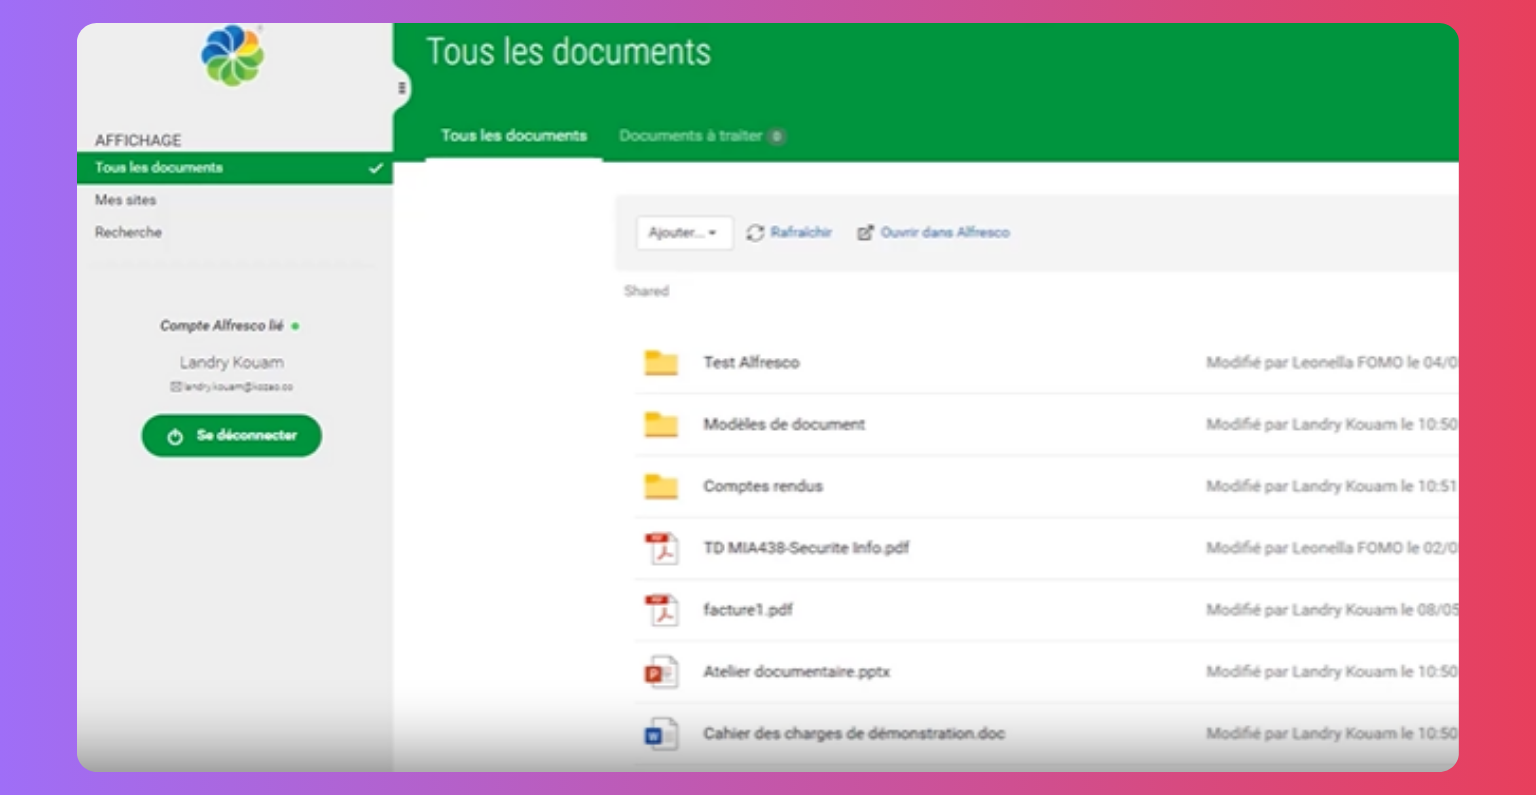
Task: Click the checkmark beside Tous les documents
Action: pyautogui.click(x=376, y=168)
